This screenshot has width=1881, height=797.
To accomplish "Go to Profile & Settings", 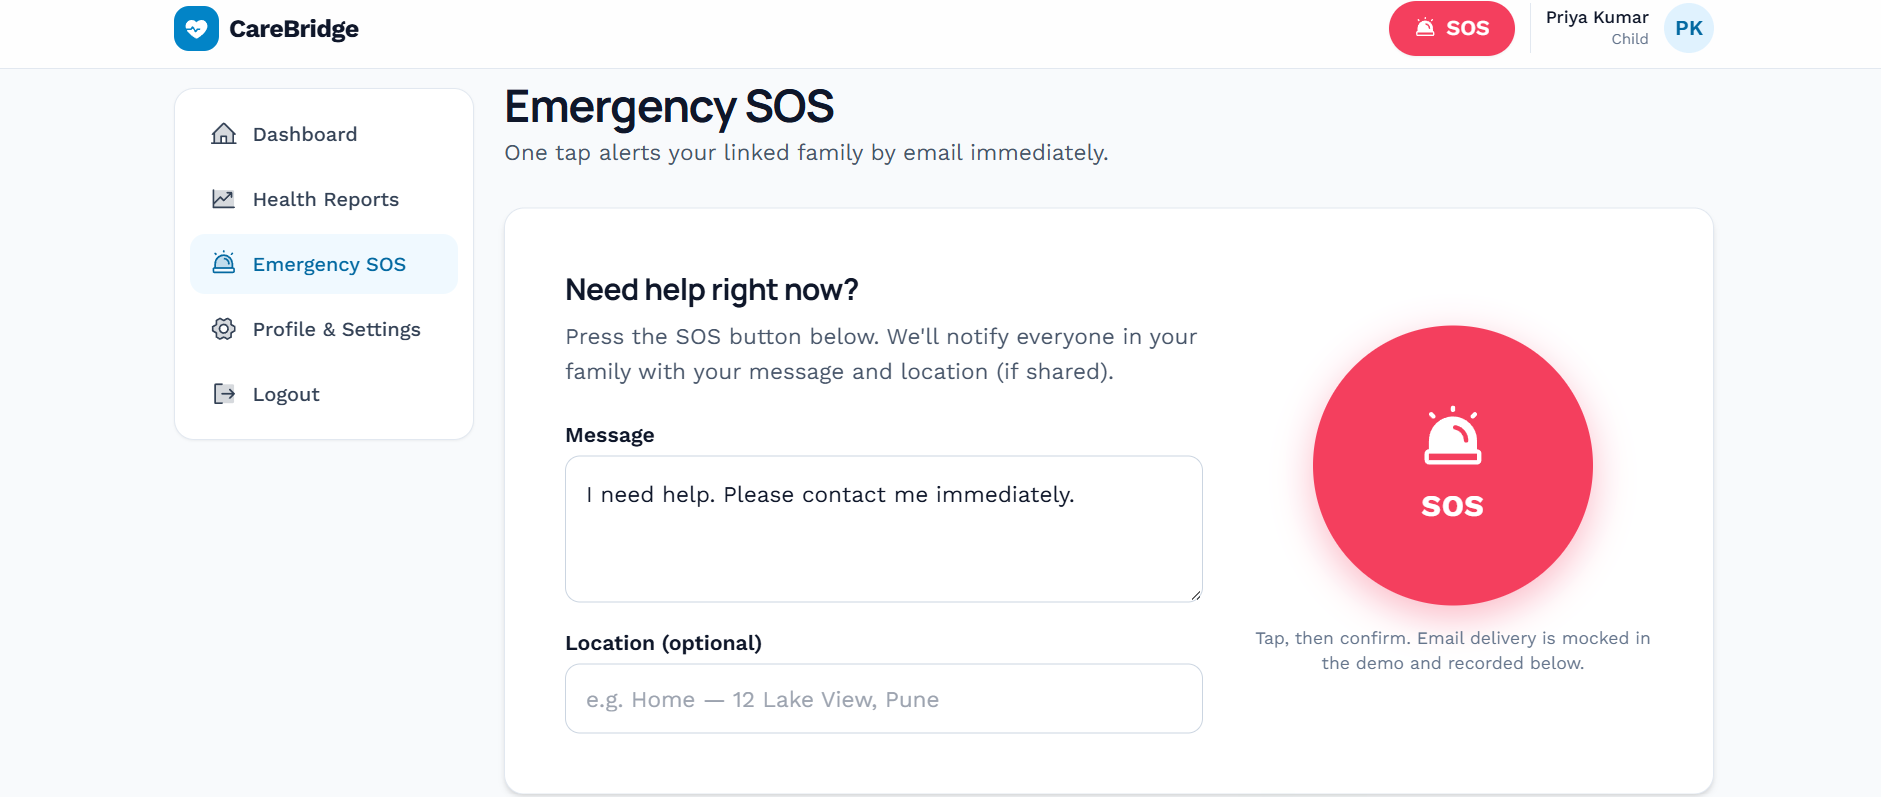I will point(324,329).
